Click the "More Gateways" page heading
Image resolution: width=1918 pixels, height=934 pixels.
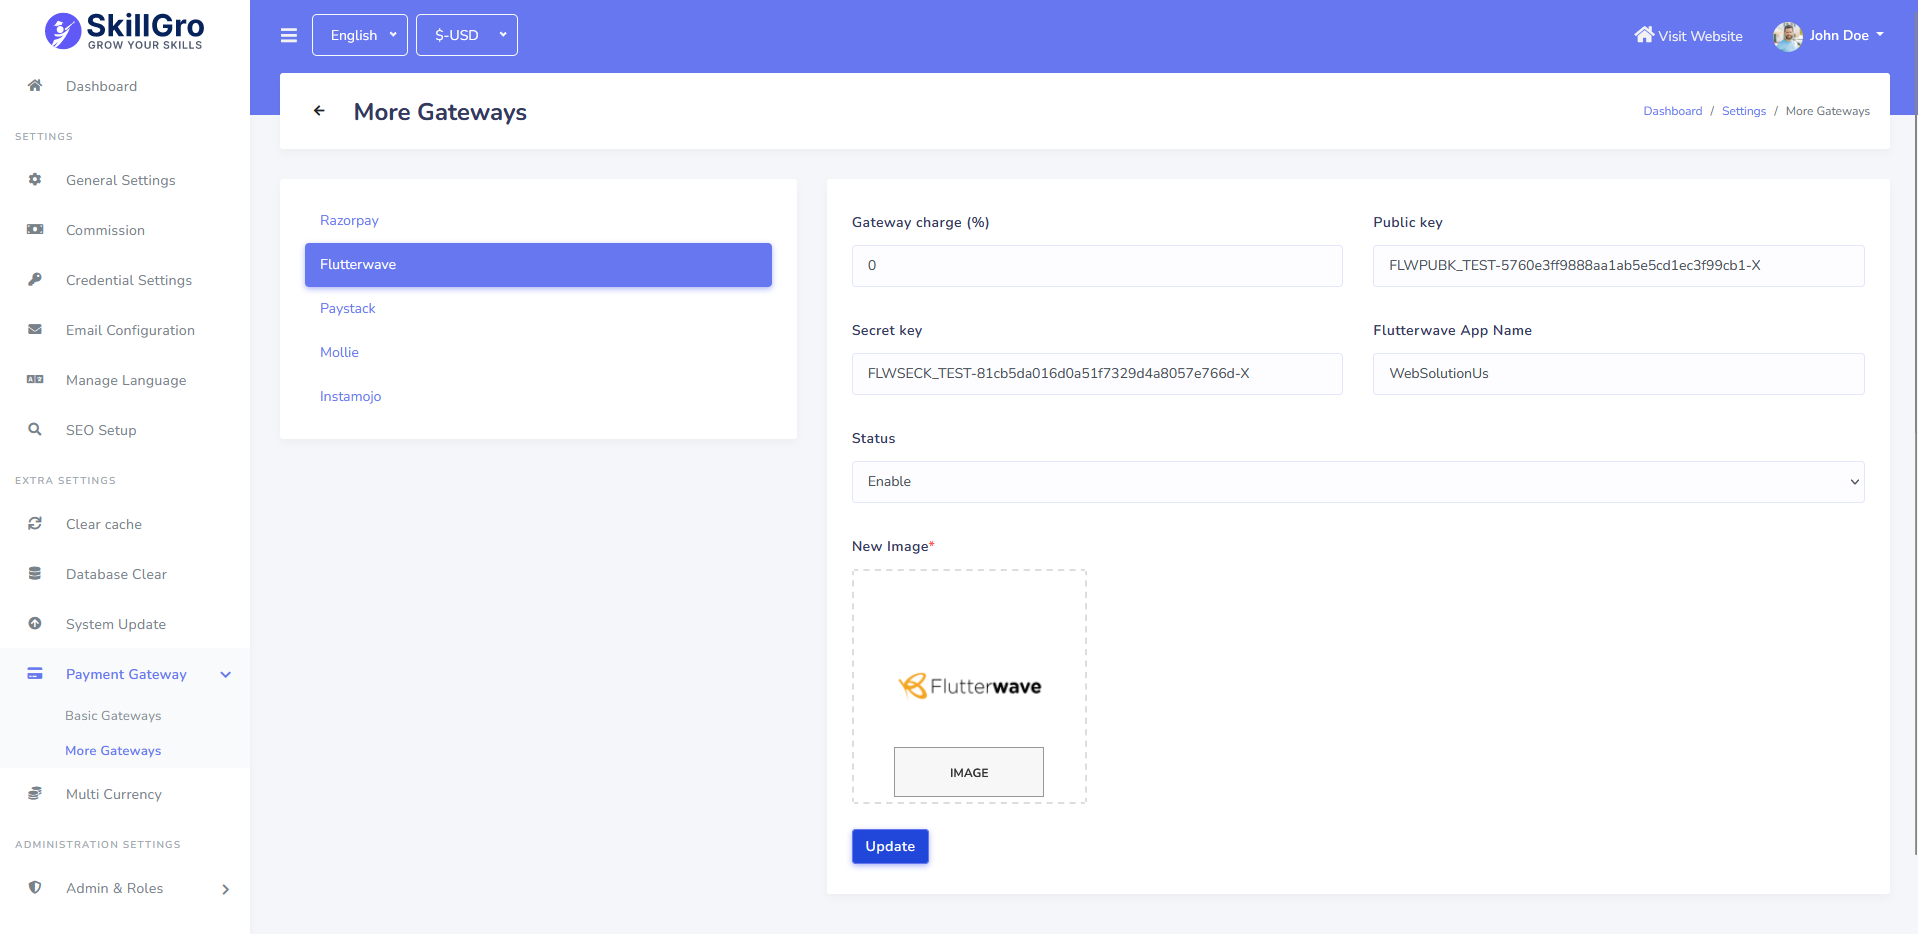pos(440,112)
